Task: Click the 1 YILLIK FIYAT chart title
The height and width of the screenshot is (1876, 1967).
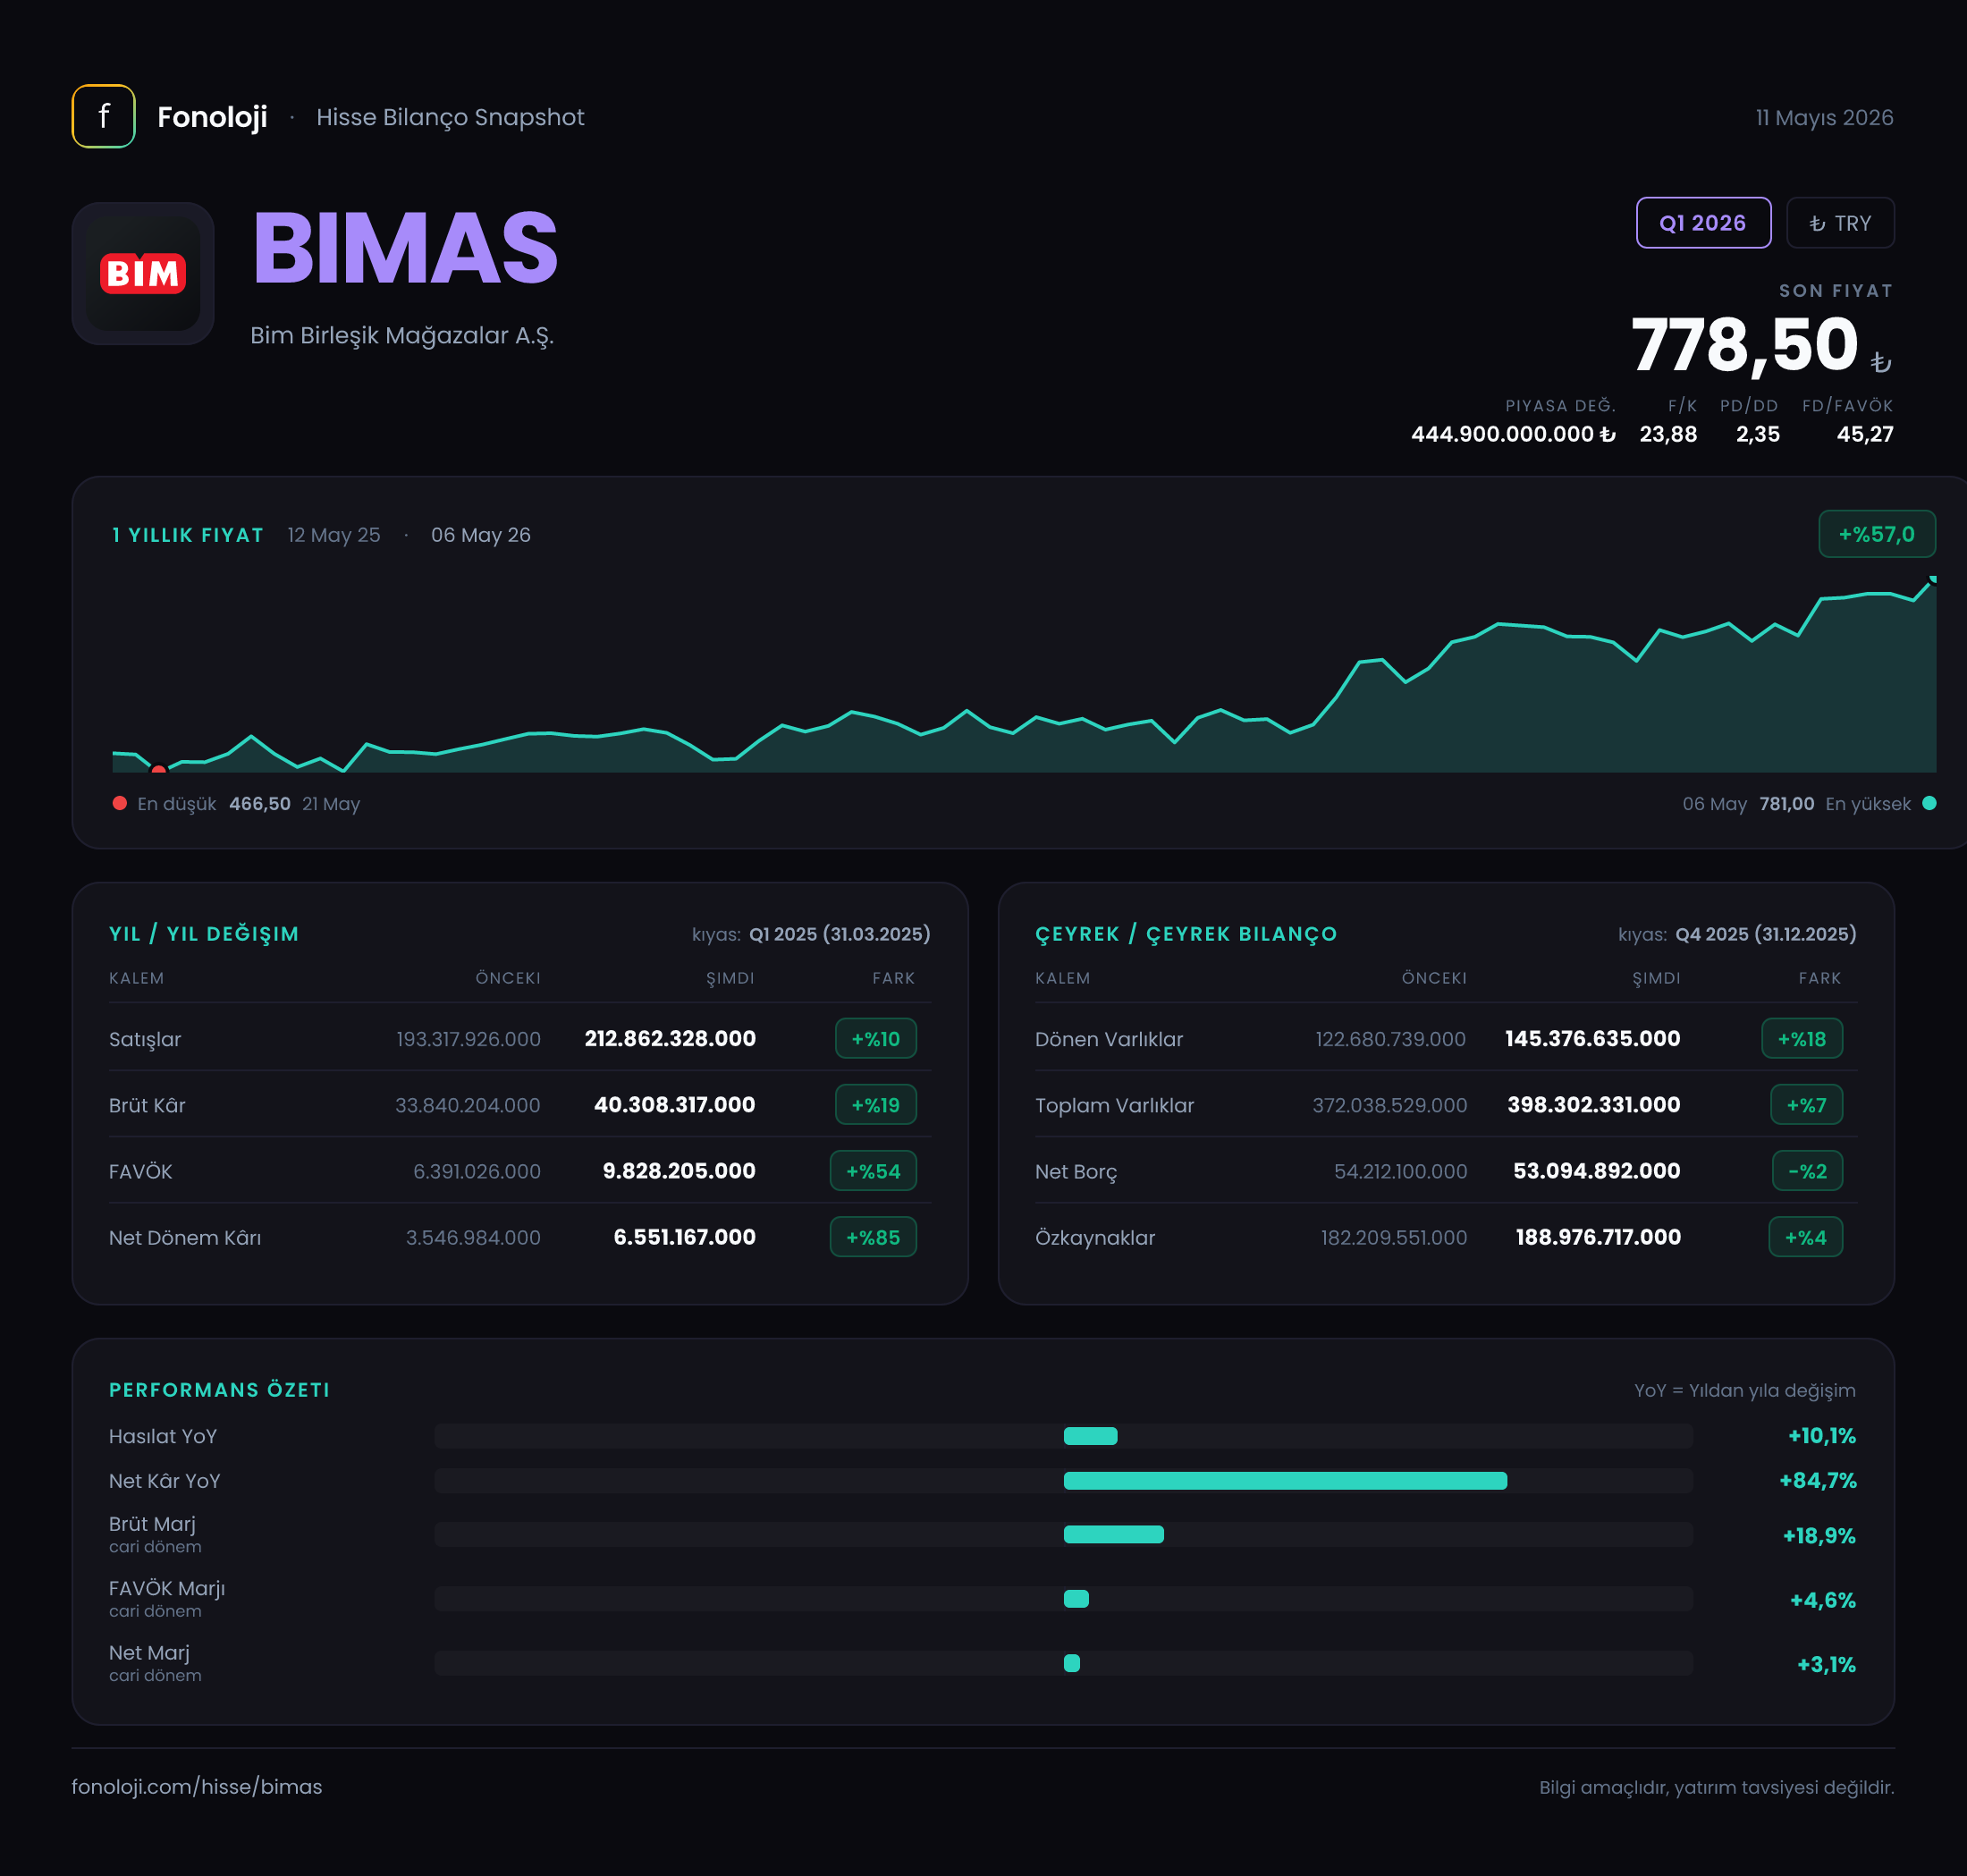Action: (187, 535)
